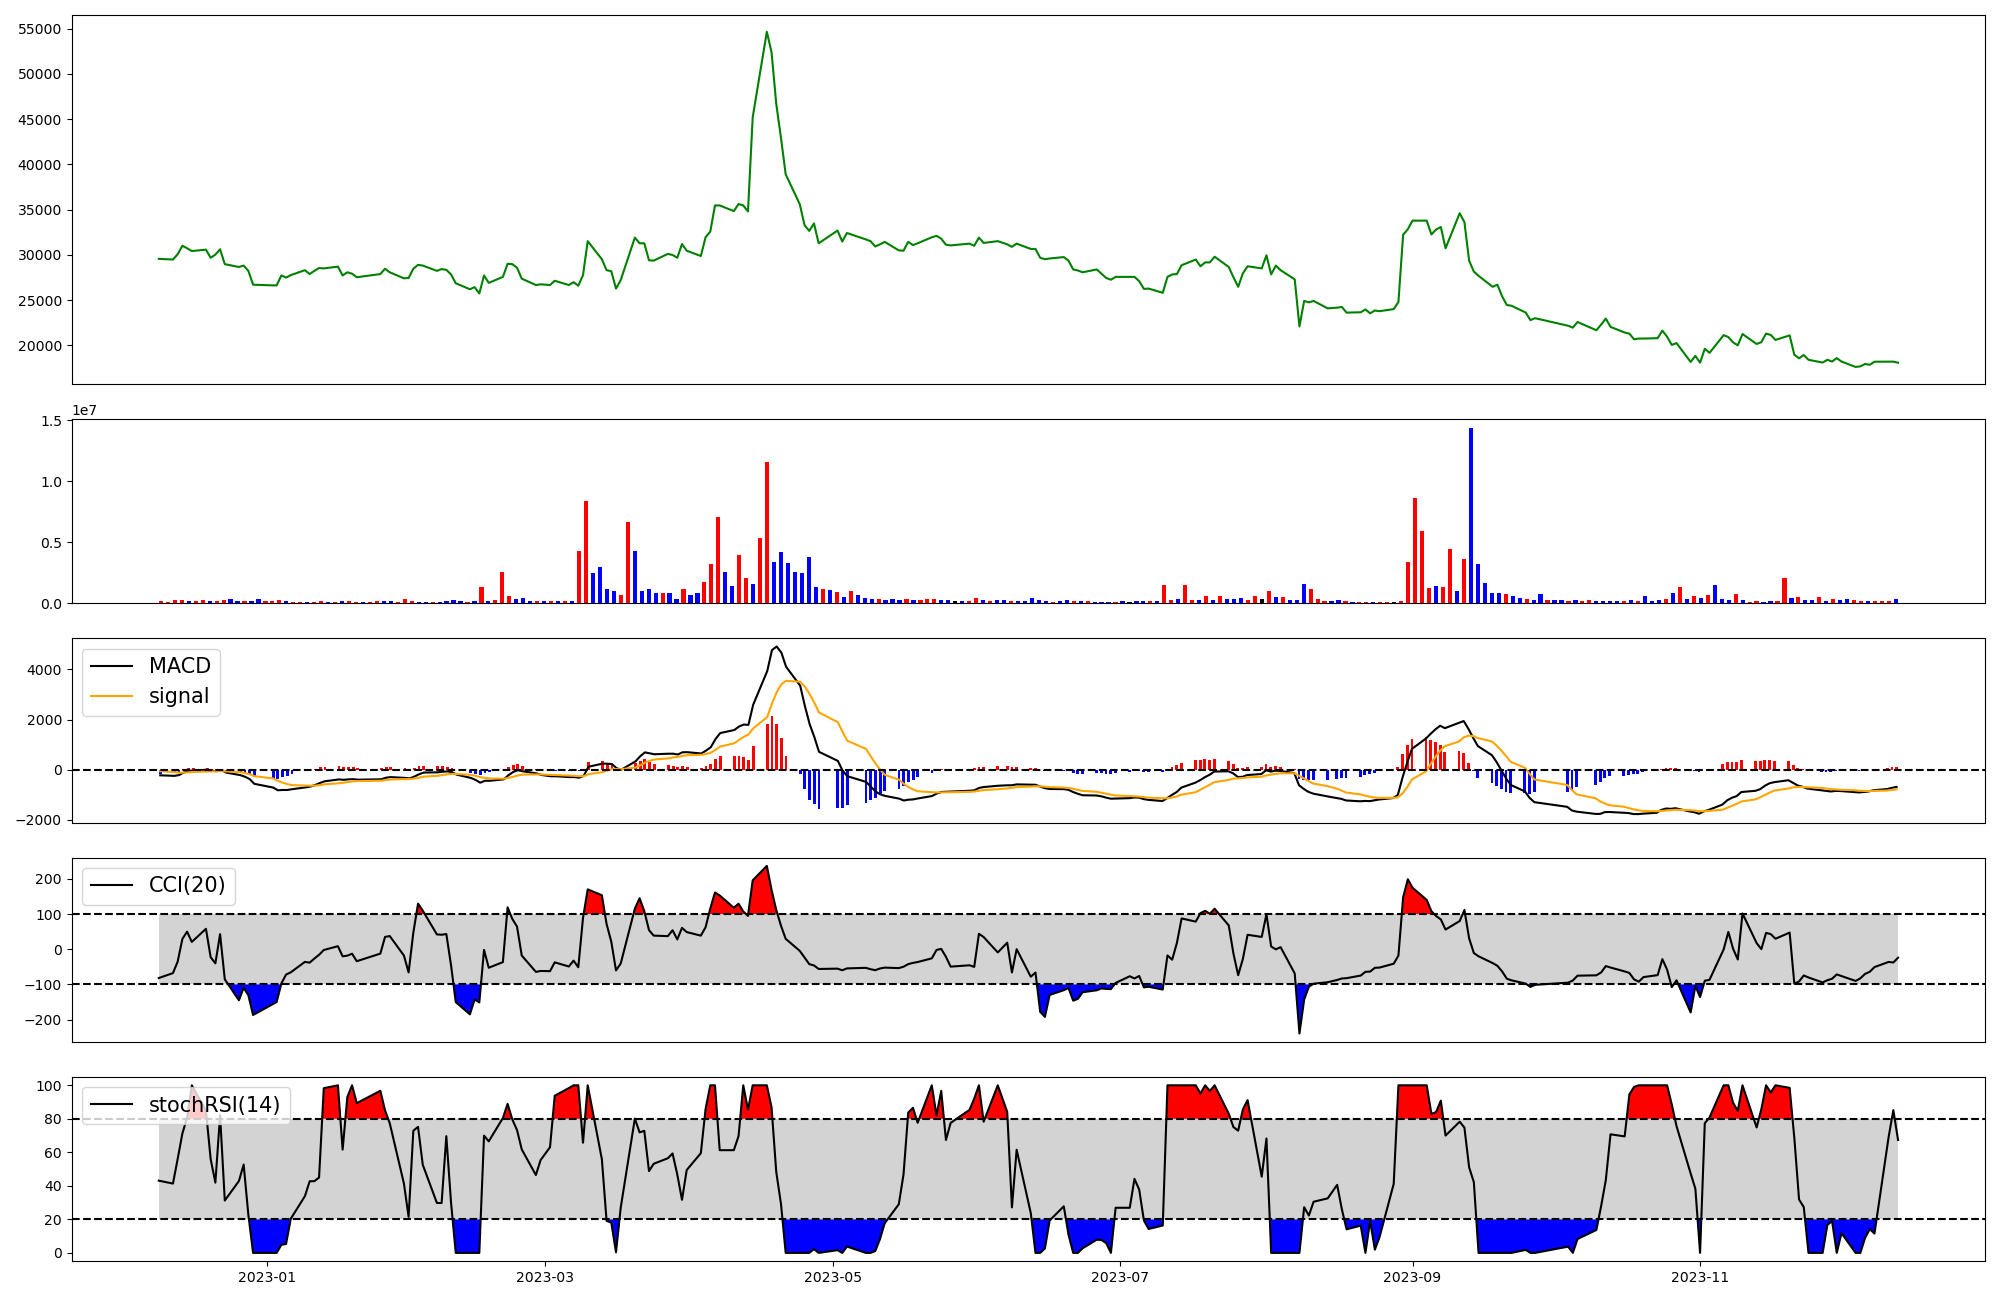
Task: Click the 20000 price axis label
Action: pyautogui.click(x=40, y=346)
